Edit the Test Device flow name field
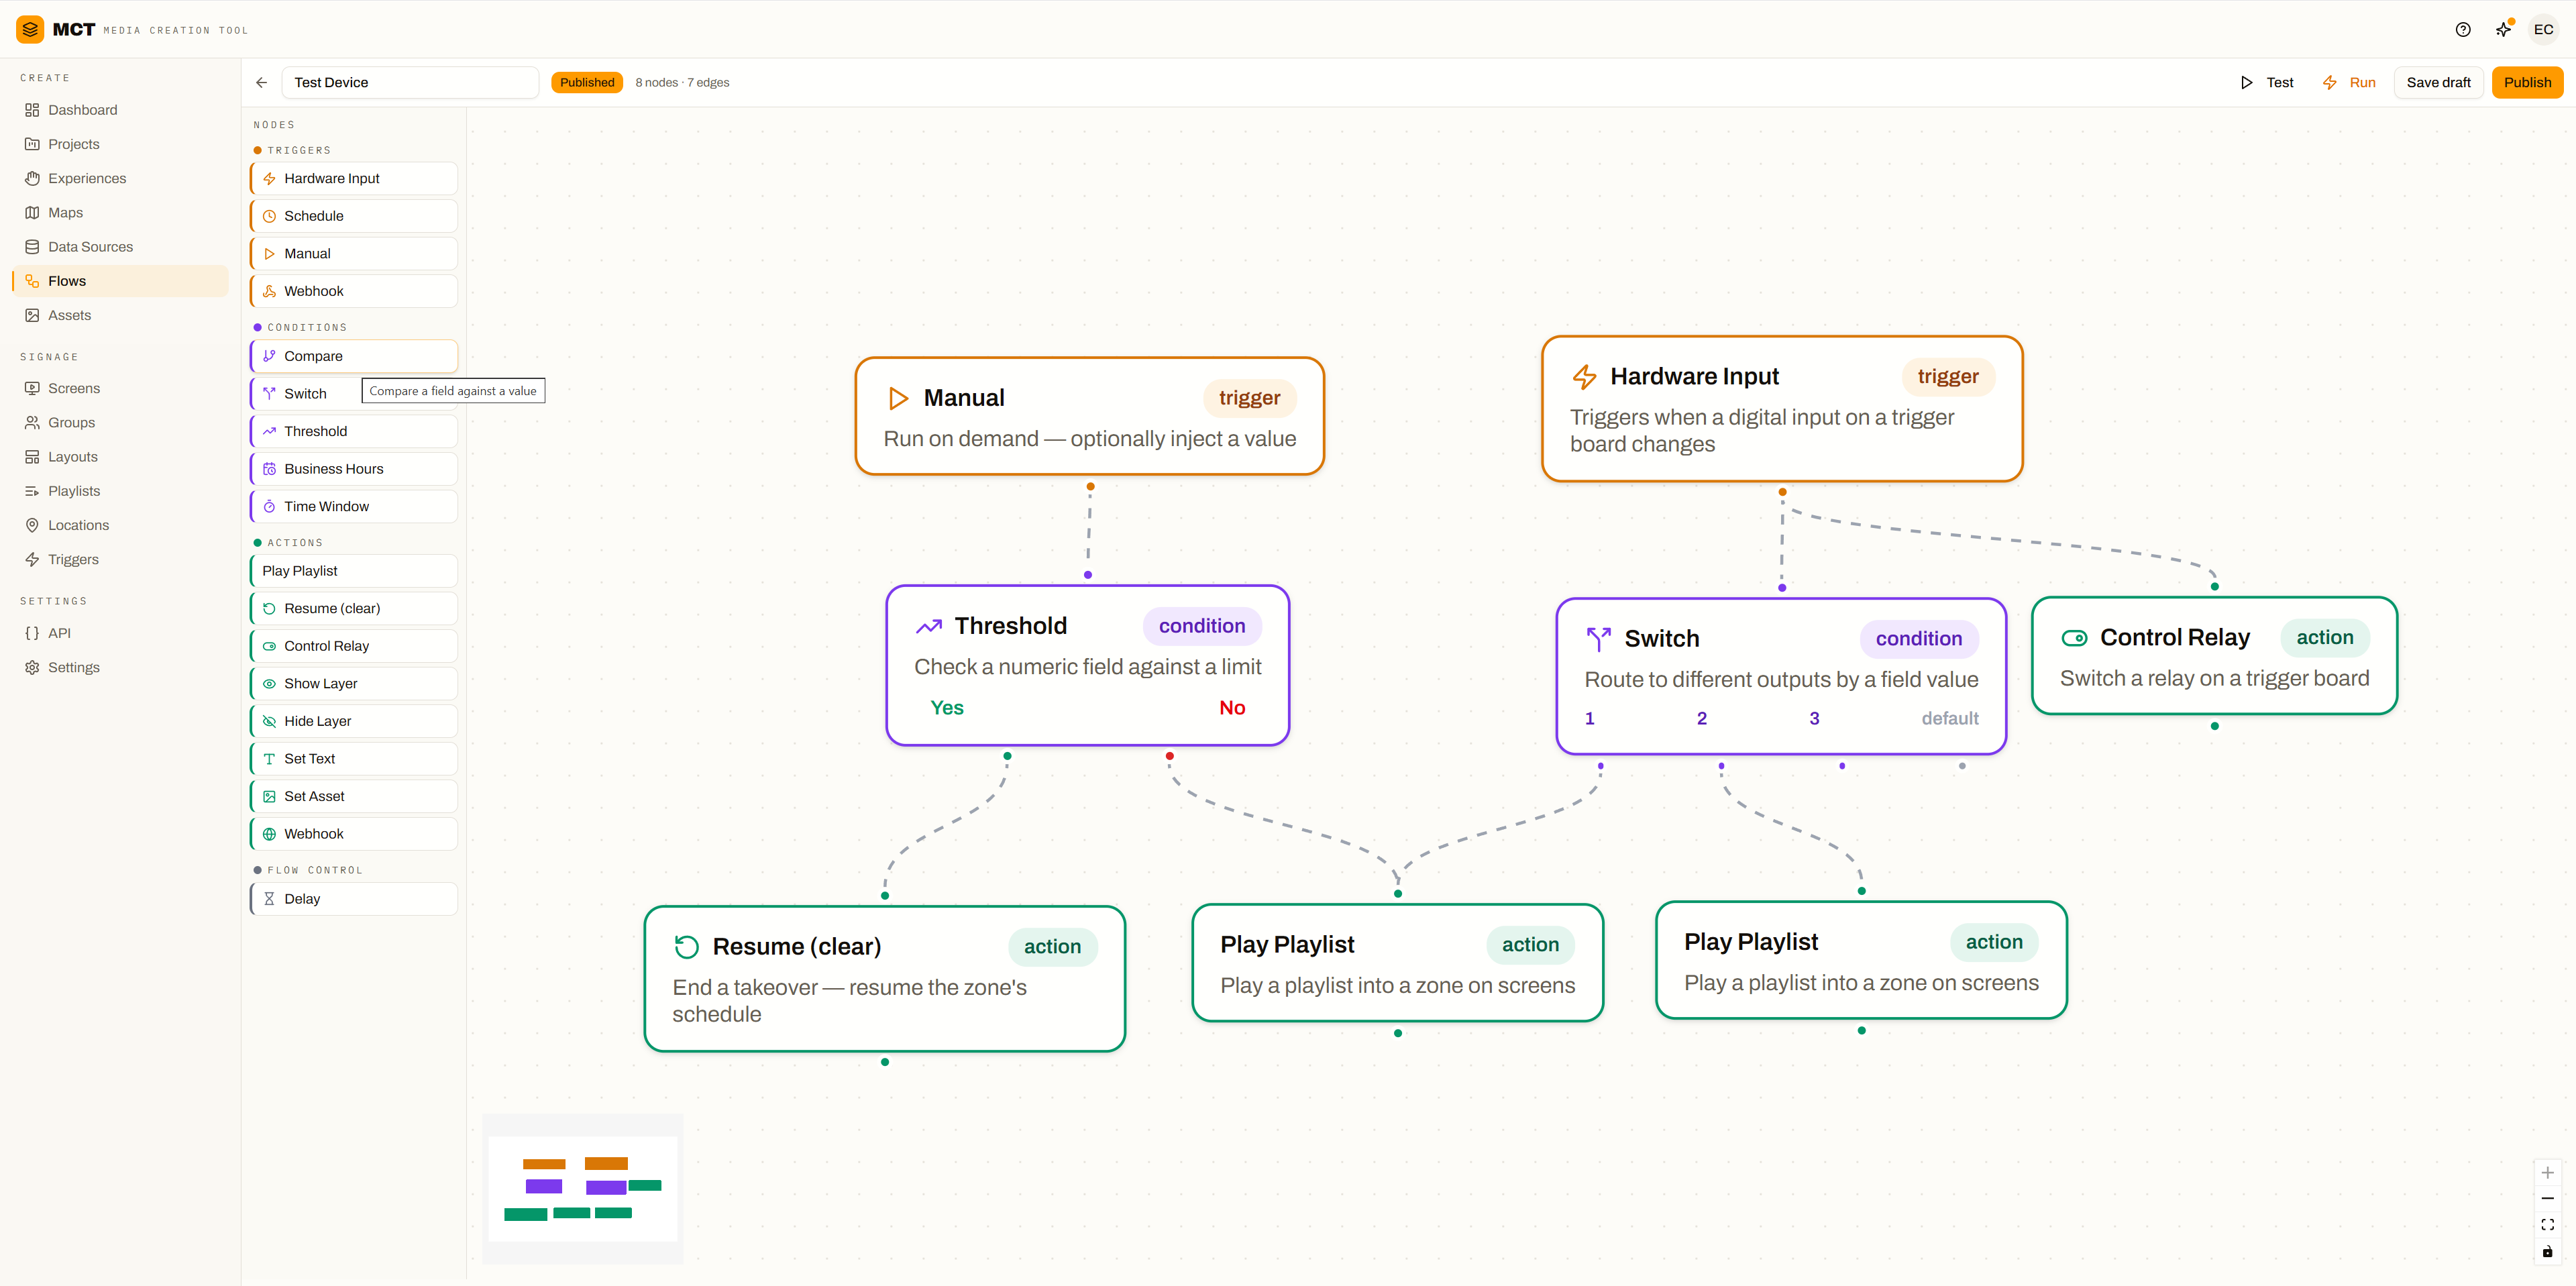 pos(410,83)
